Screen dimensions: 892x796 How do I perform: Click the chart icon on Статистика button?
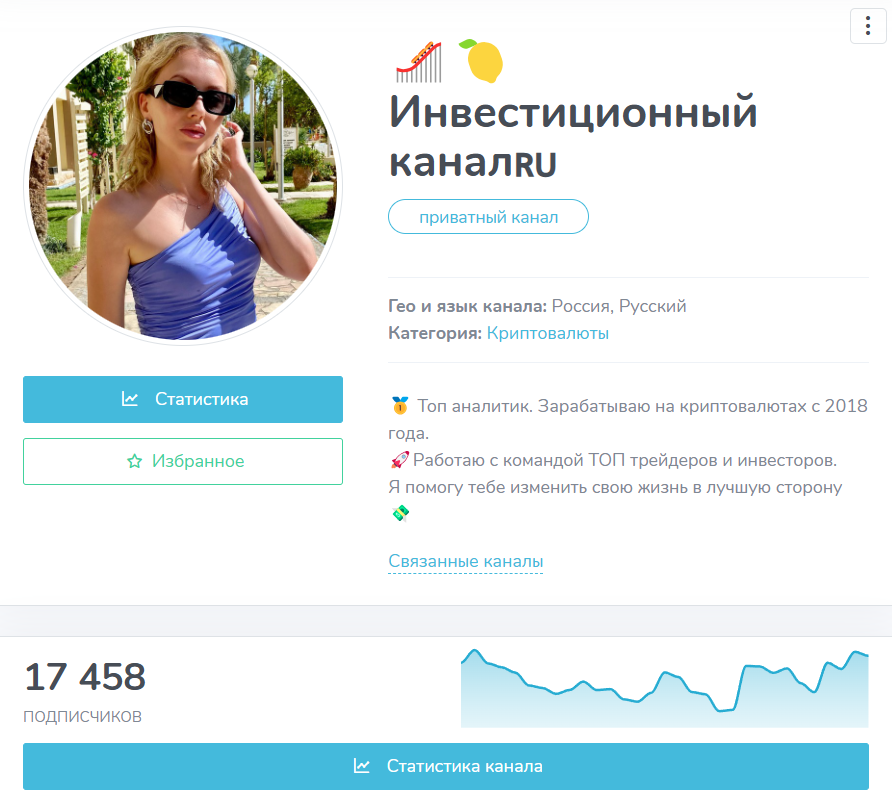pyautogui.click(x=130, y=399)
